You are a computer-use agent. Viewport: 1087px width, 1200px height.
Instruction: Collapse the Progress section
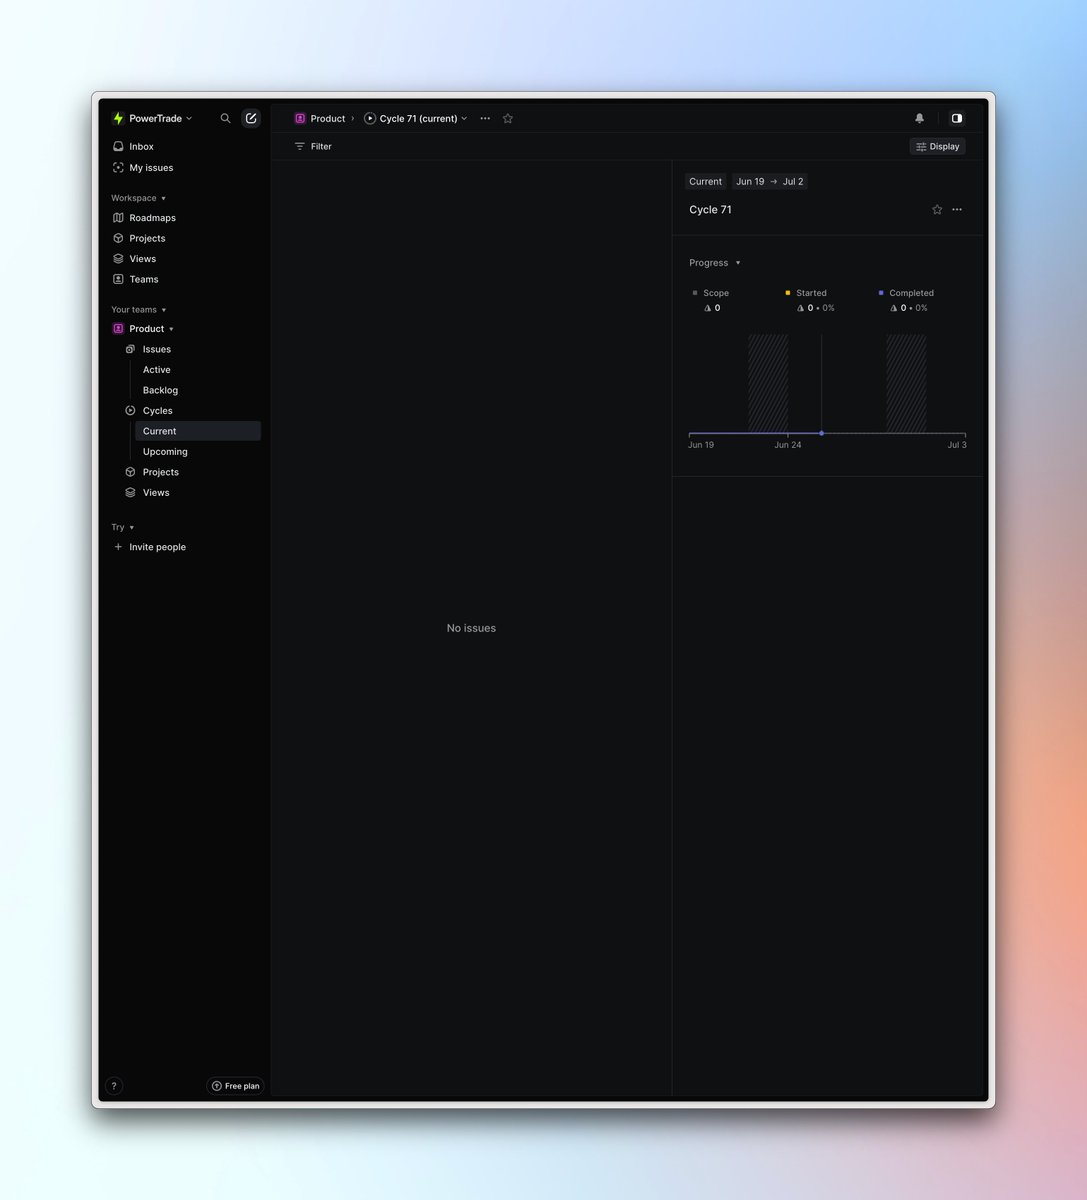click(715, 263)
